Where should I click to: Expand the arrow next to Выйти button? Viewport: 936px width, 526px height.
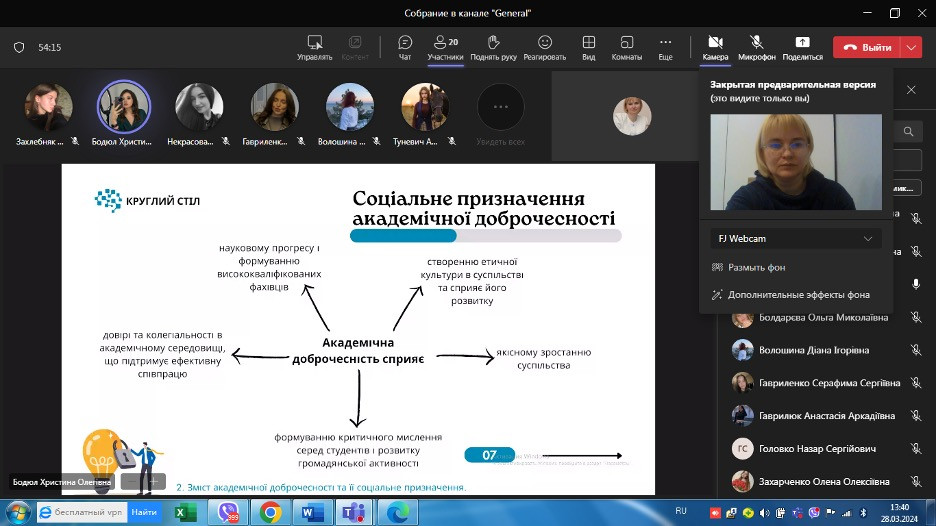point(911,47)
